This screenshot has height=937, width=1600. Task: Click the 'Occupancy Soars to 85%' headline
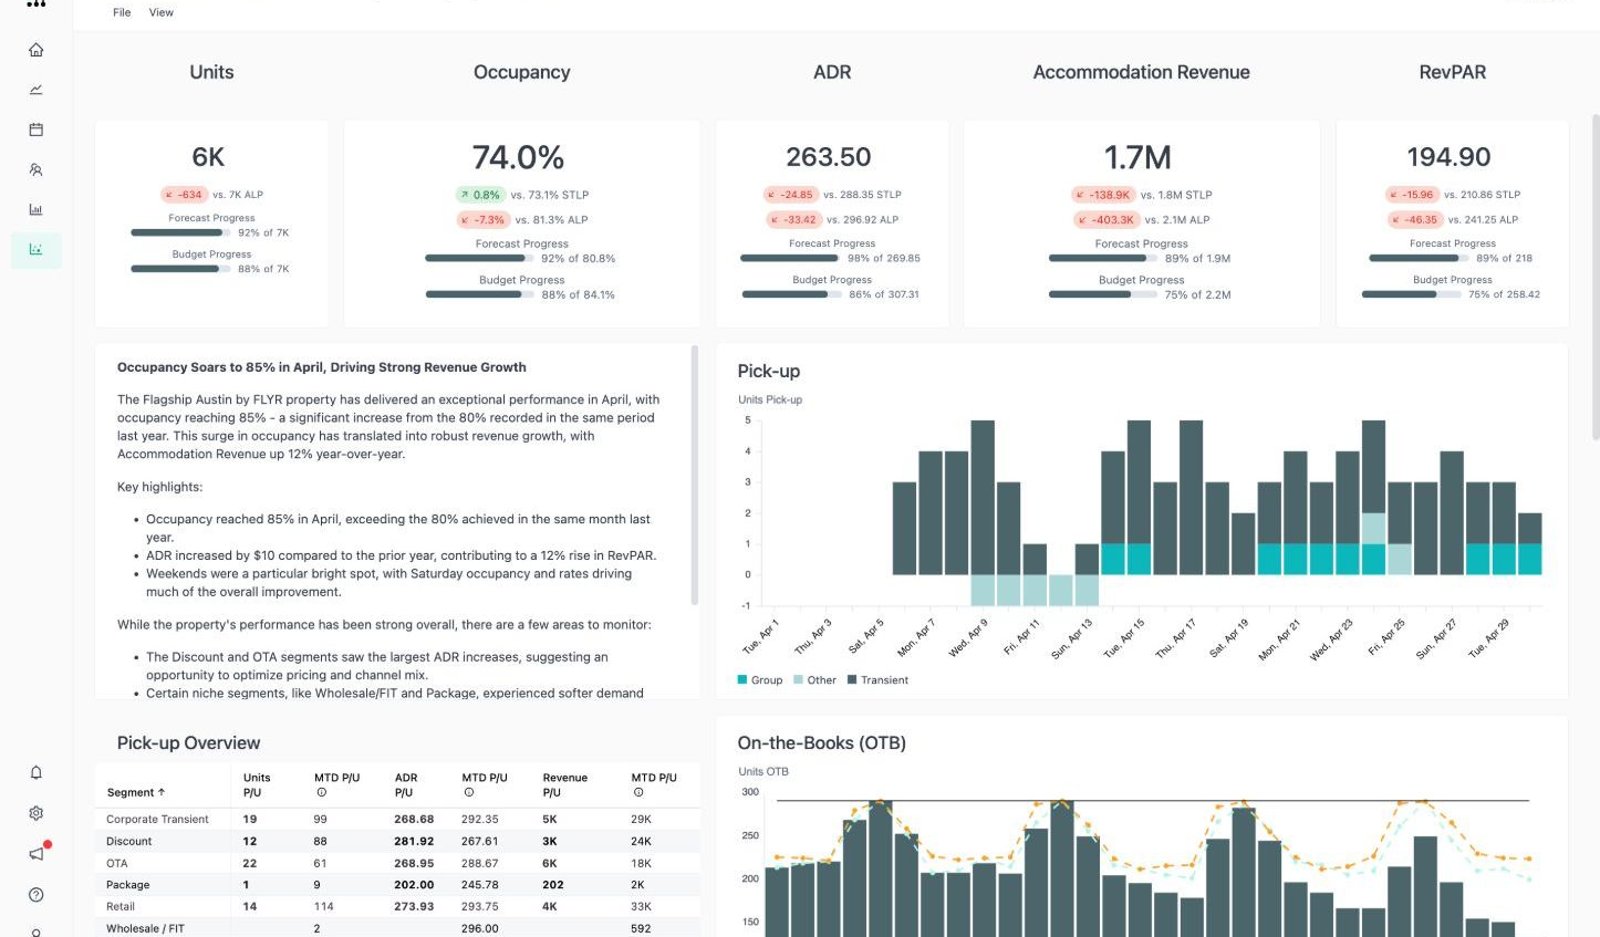[x=321, y=368]
